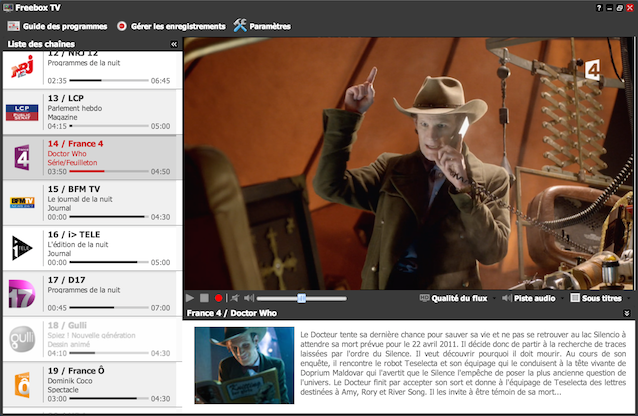Click the HD icon beside Qualité du flux

coord(424,298)
